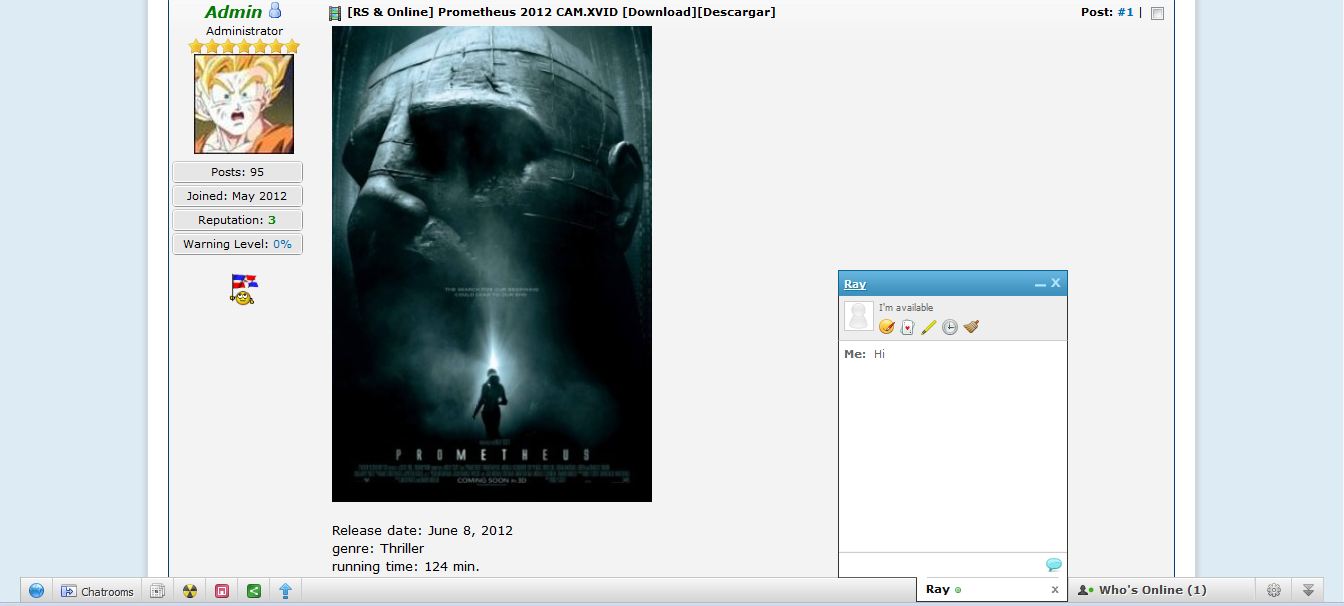
Task: Click the film strip icon beside post title
Action: coord(336,13)
